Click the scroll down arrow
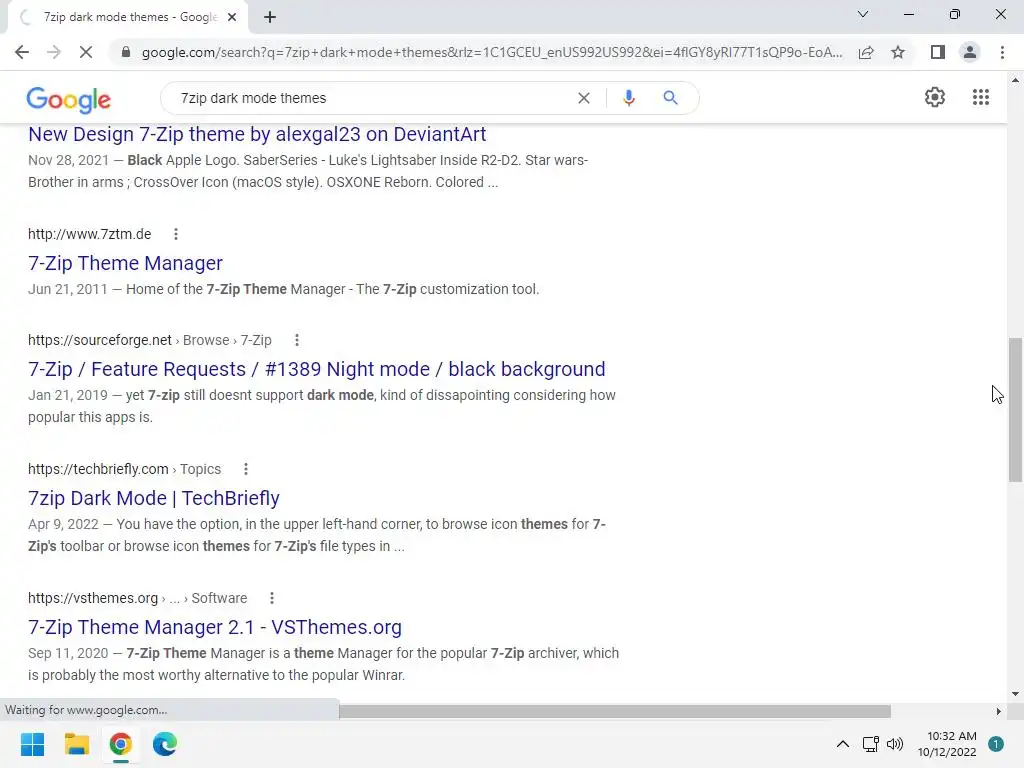The width and height of the screenshot is (1024, 768). click(1015, 694)
